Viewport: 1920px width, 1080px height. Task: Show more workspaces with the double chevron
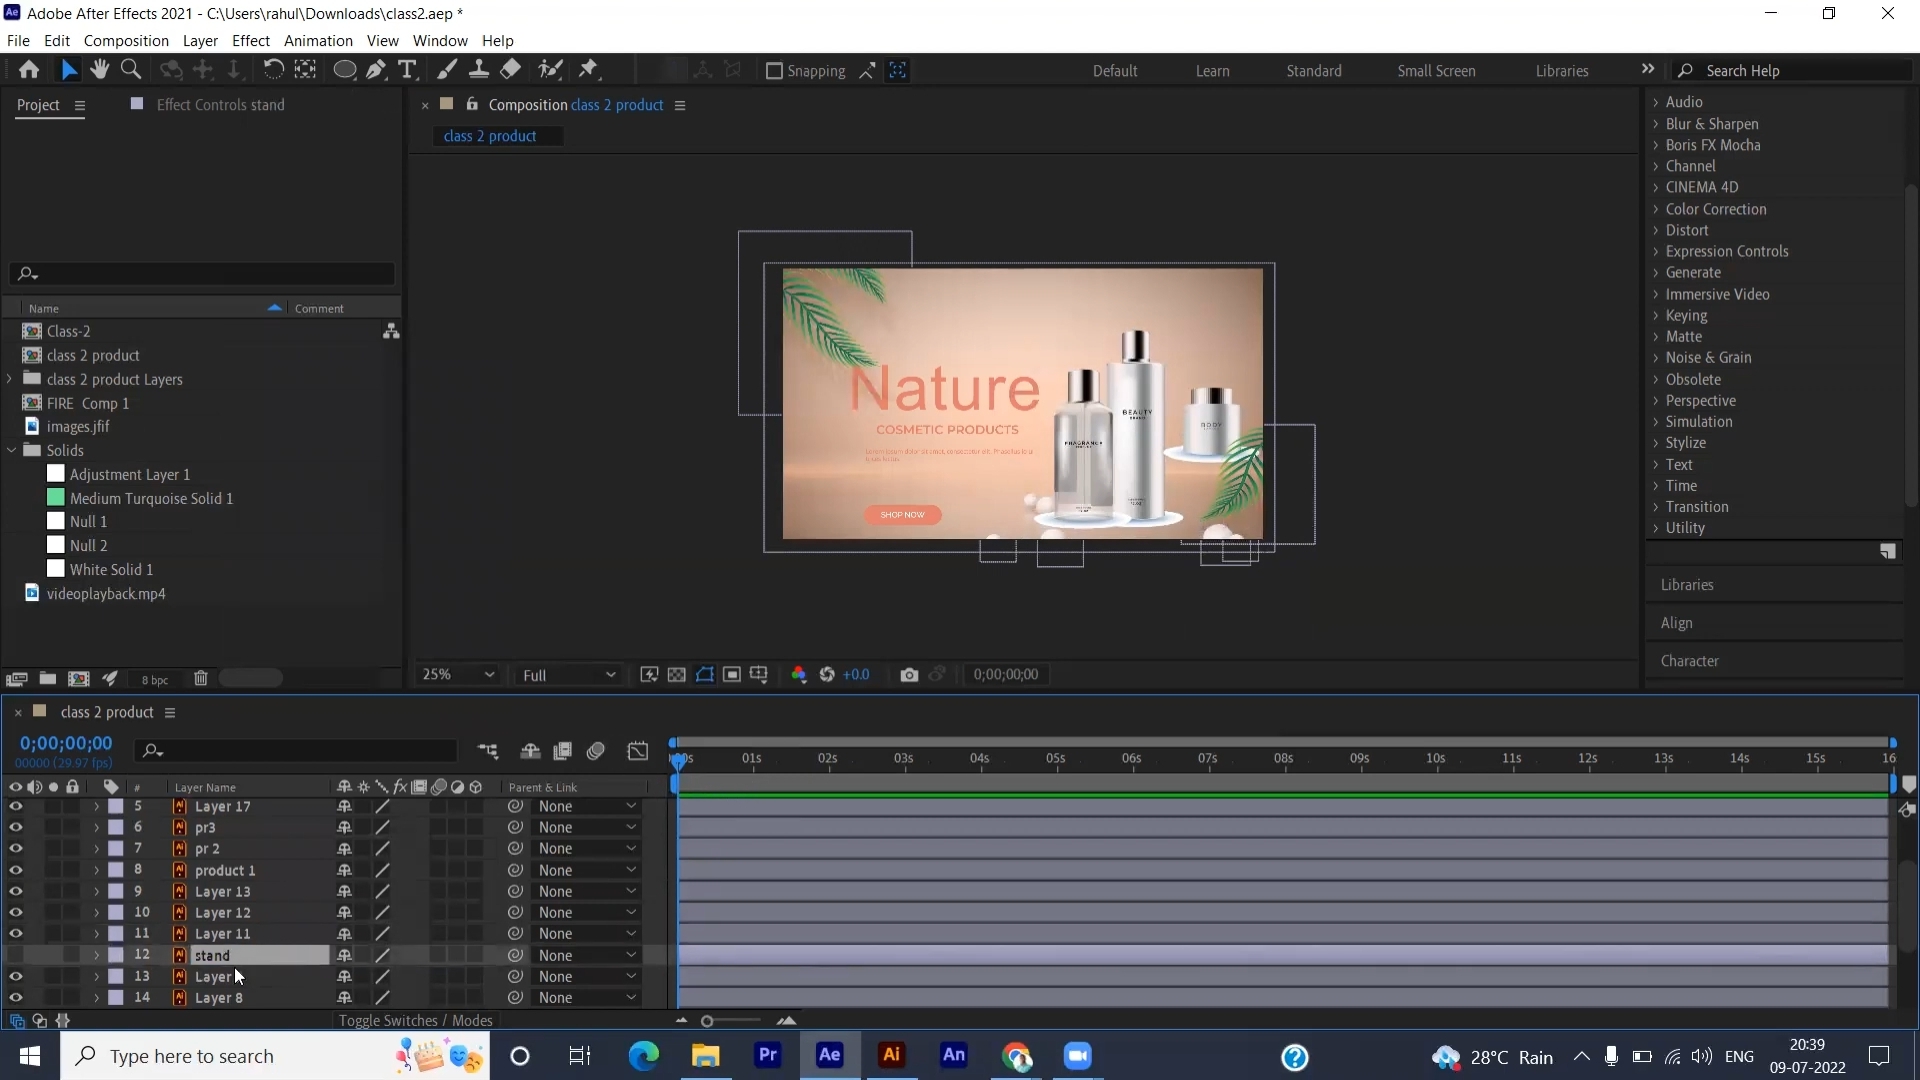[1648, 69]
